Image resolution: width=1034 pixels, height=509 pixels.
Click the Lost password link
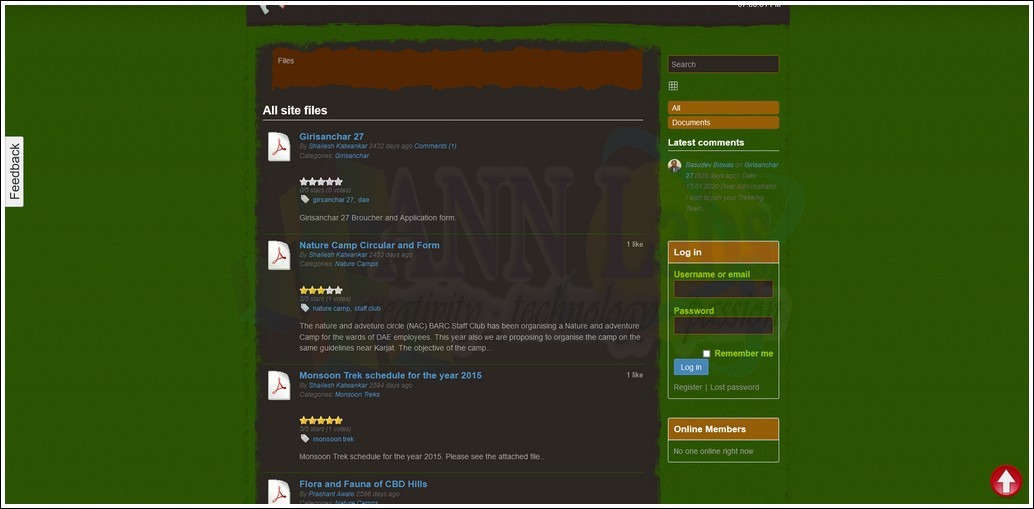[735, 387]
